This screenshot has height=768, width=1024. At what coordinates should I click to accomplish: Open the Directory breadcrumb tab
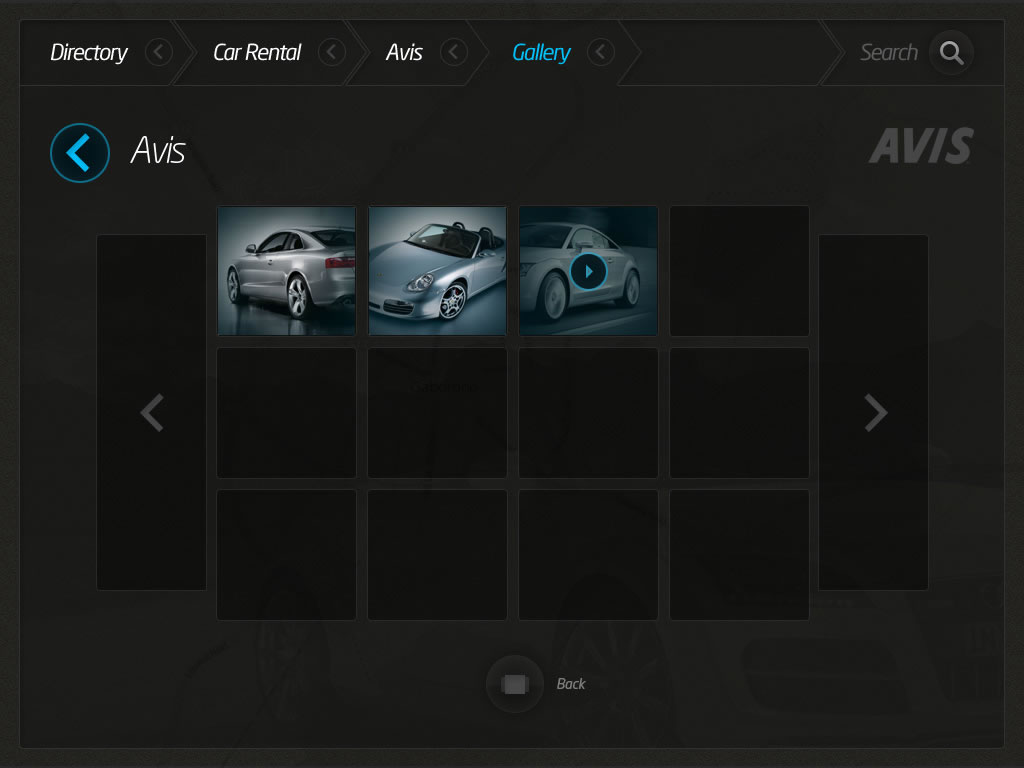[89, 53]
